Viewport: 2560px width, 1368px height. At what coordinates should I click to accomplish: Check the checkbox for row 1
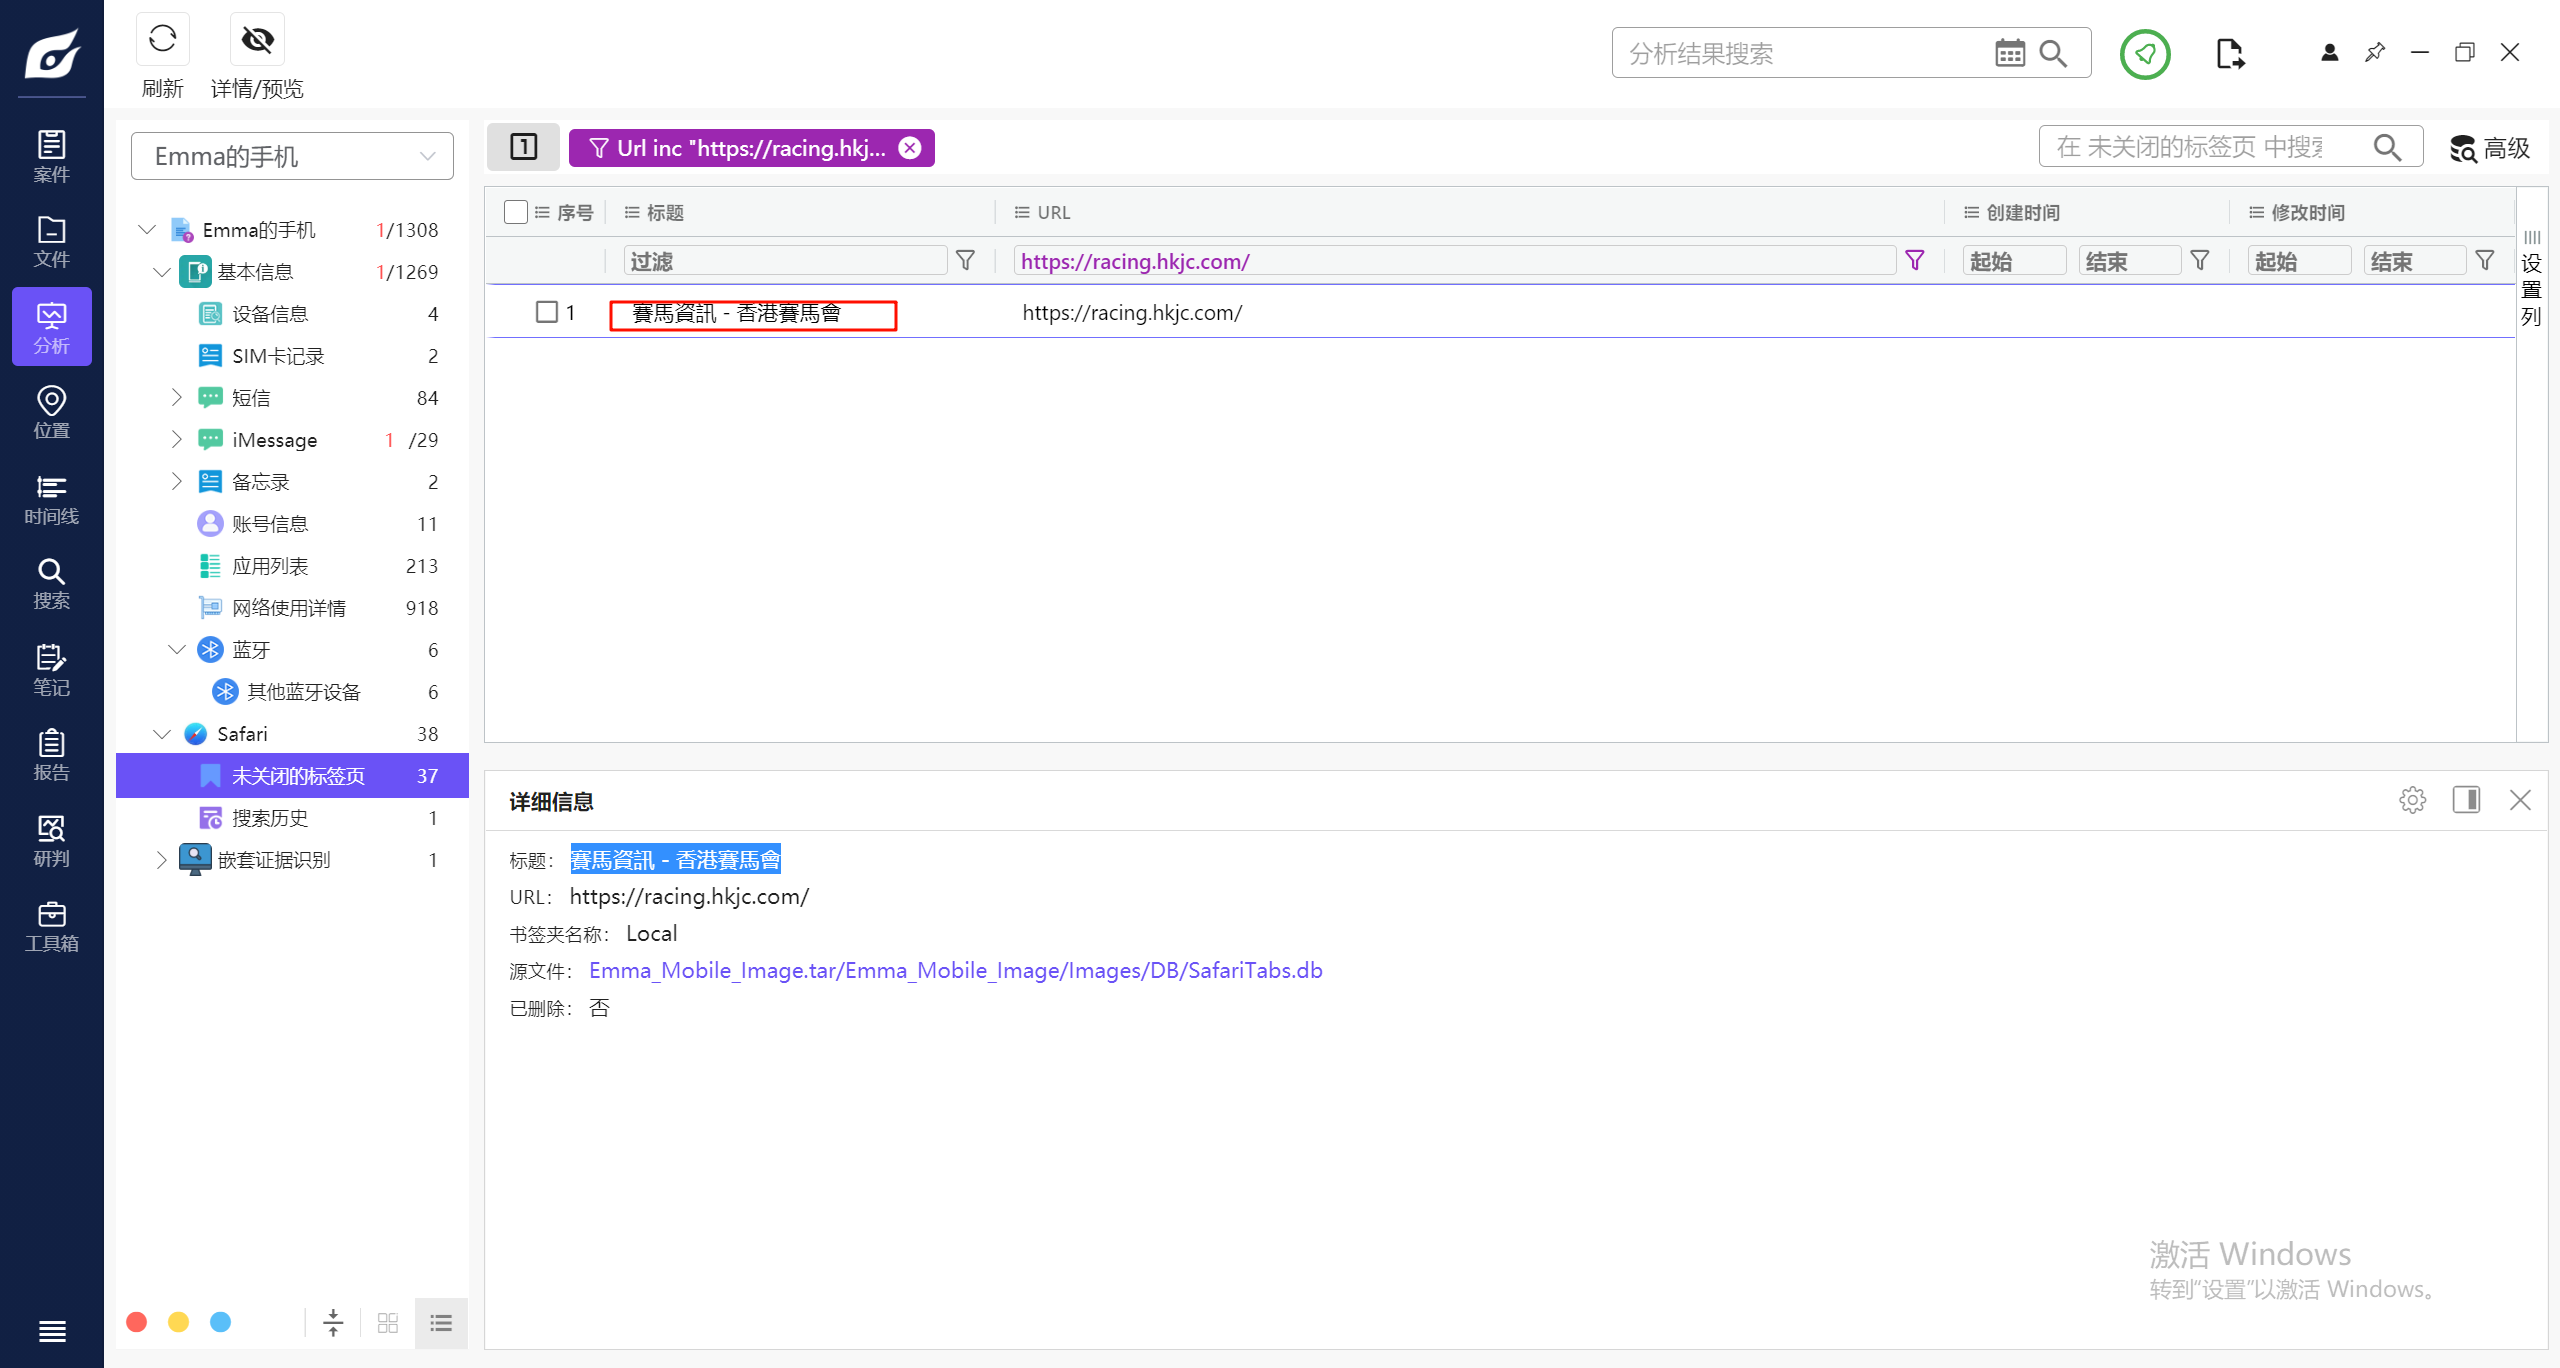(547, 312)
